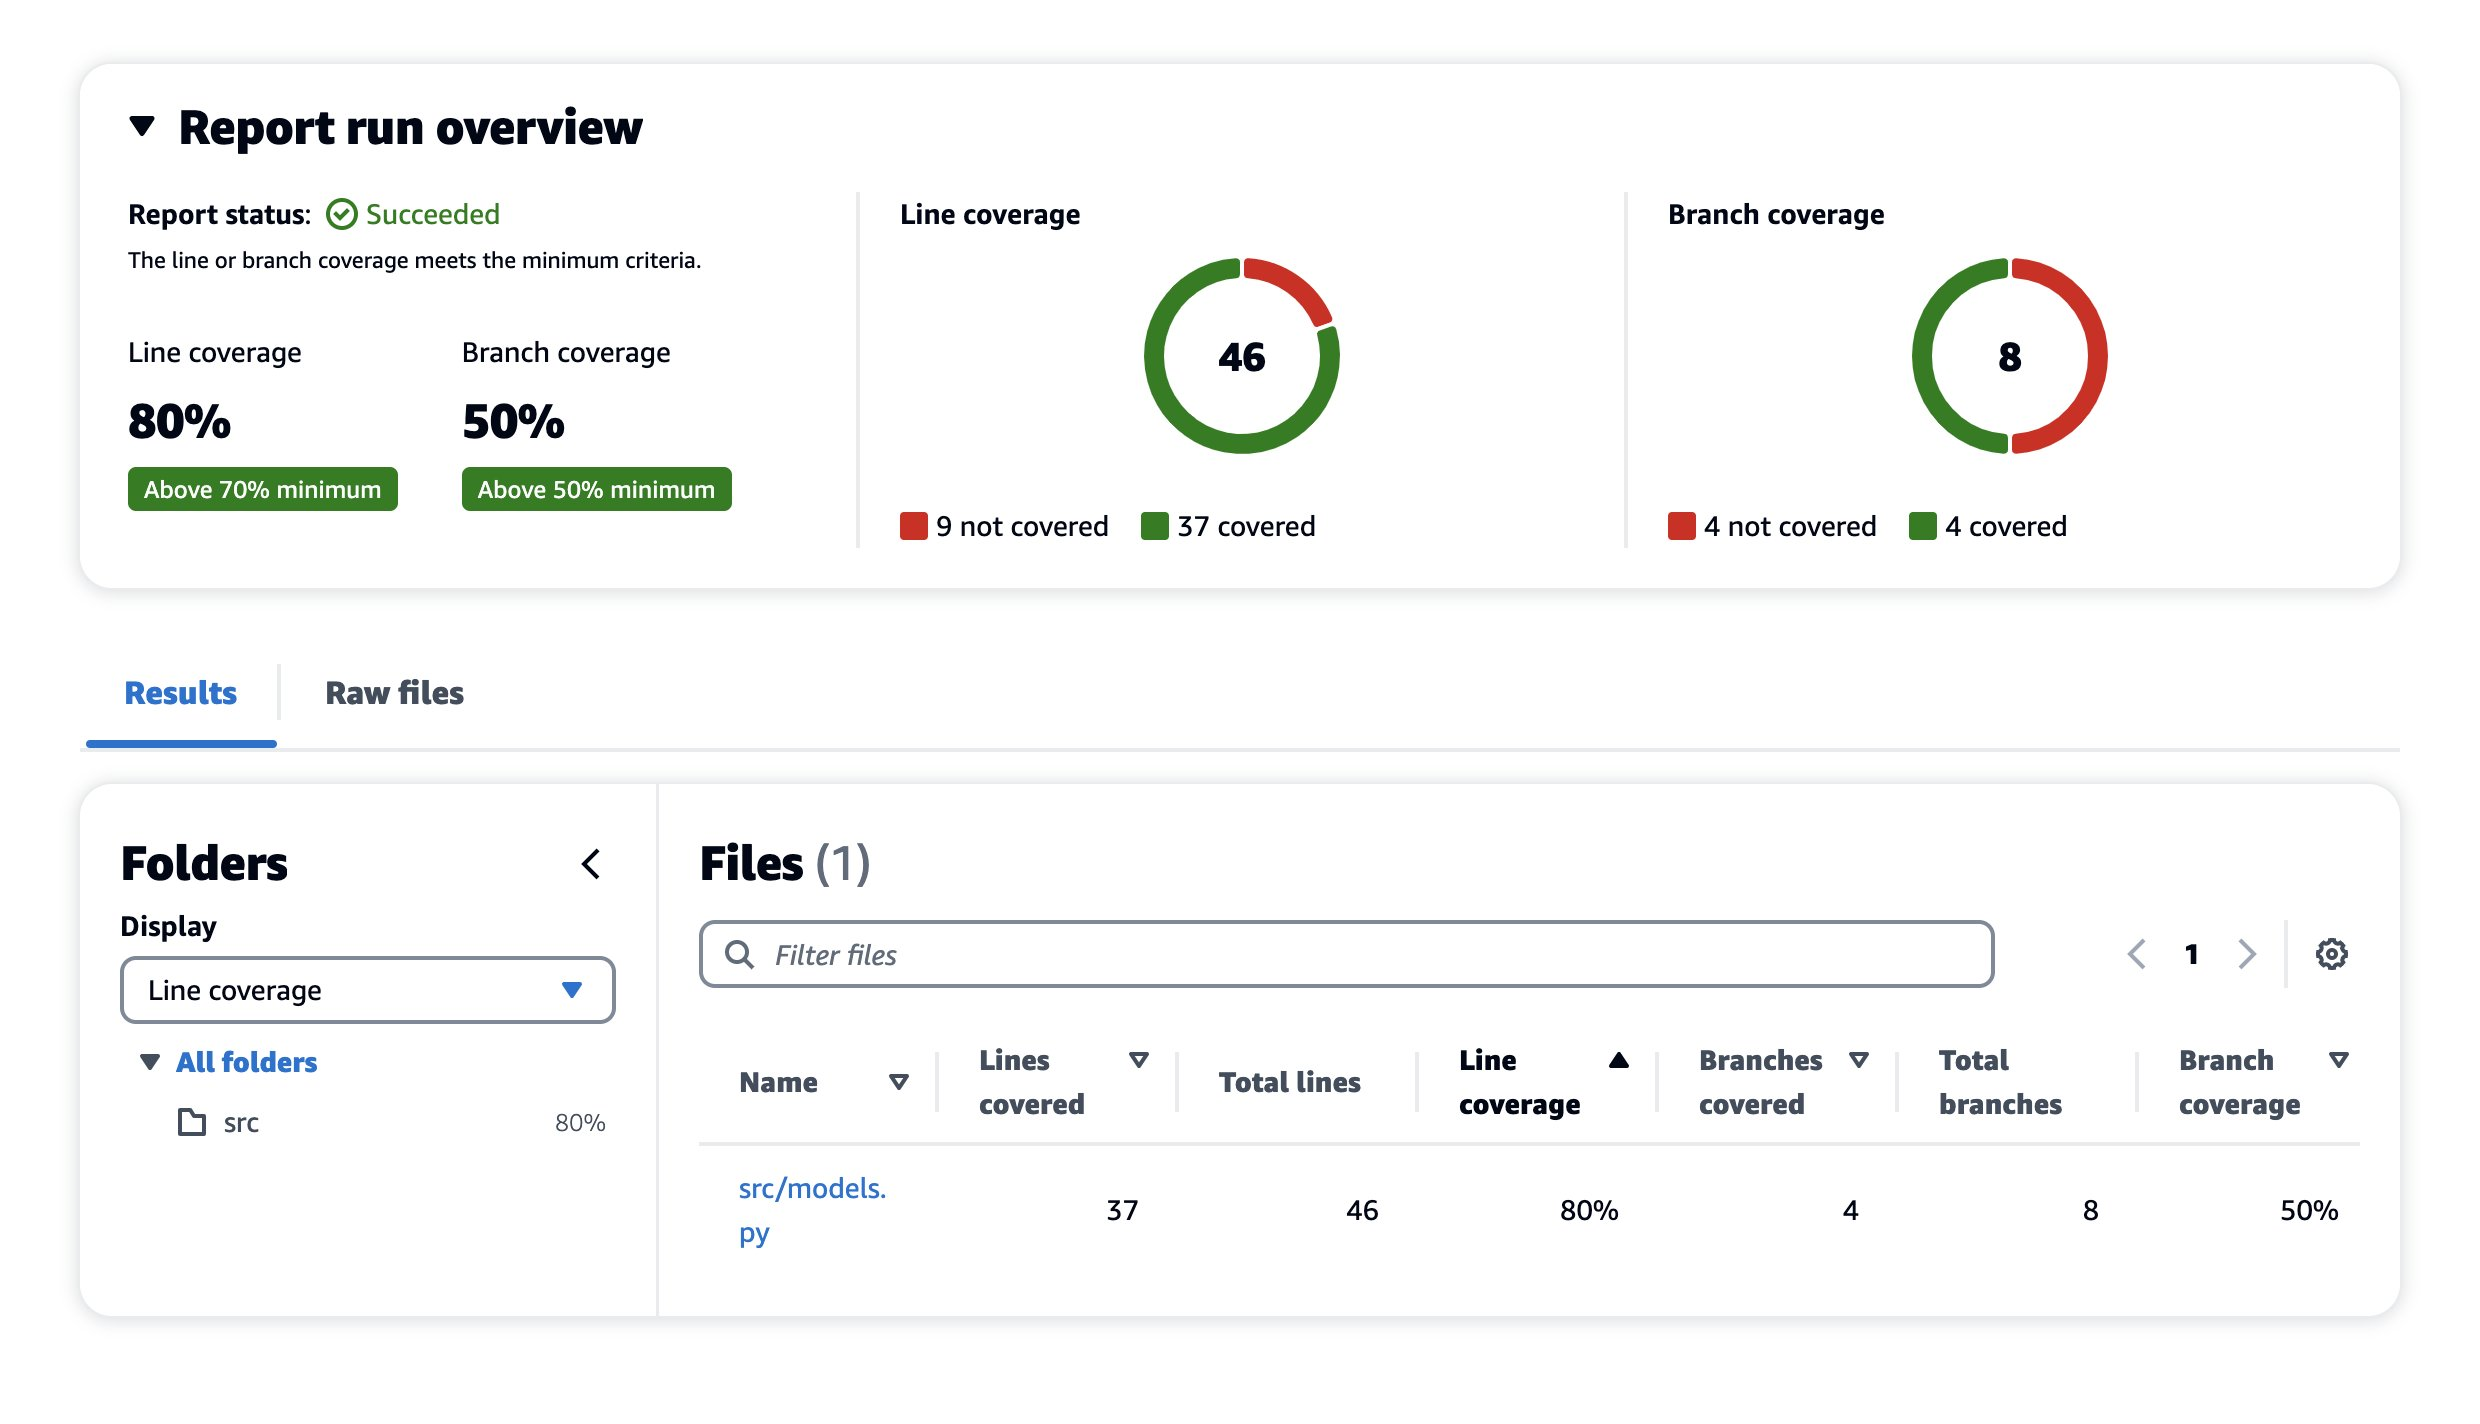
Task: Click the src folder icon
Action: pyautogui.click(x=192, y=1122)
